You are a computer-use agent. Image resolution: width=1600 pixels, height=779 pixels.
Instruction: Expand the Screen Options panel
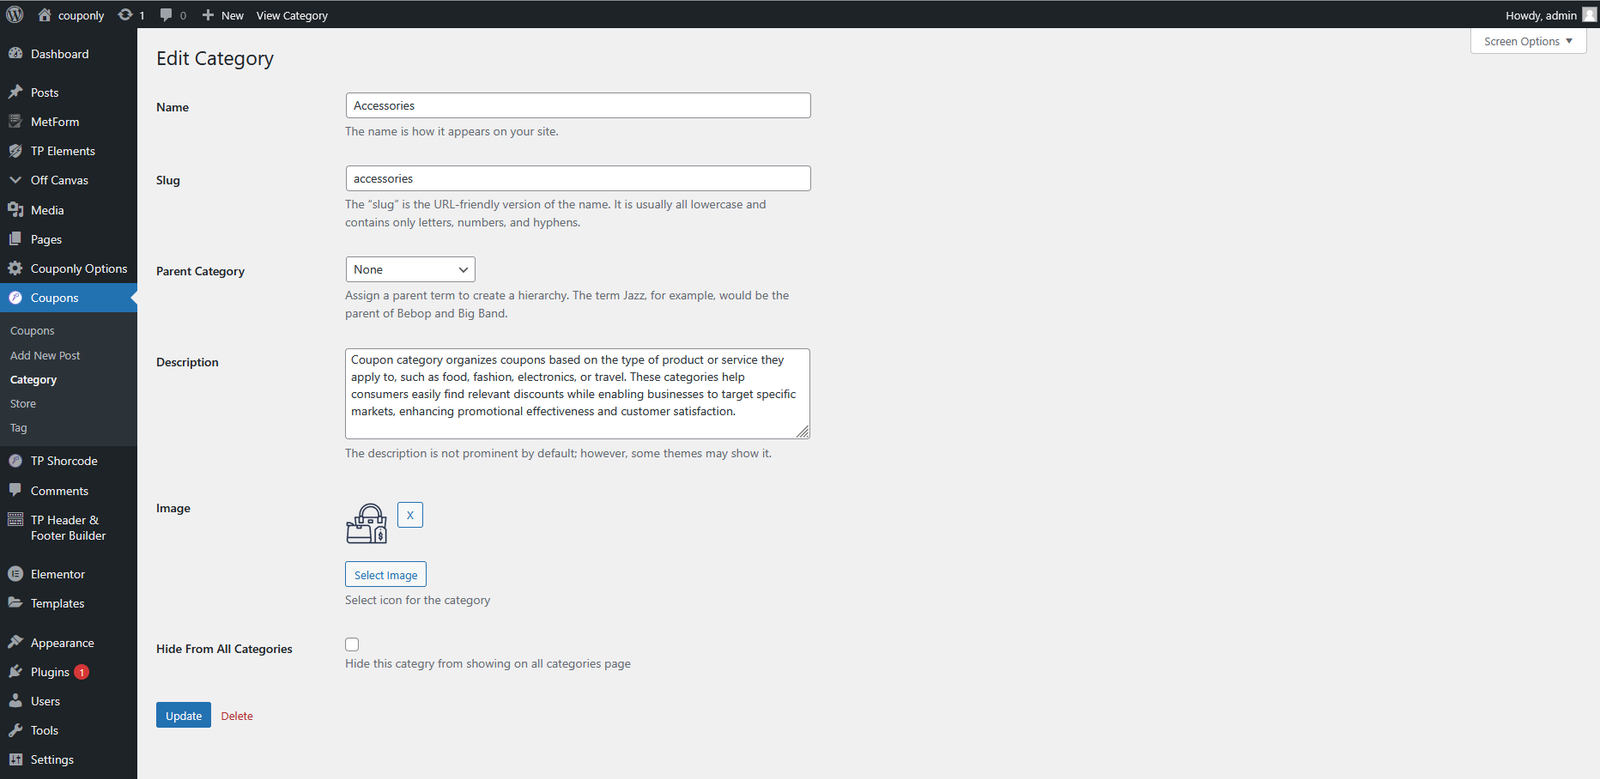pyautogui.click(x=1527, y=41)
